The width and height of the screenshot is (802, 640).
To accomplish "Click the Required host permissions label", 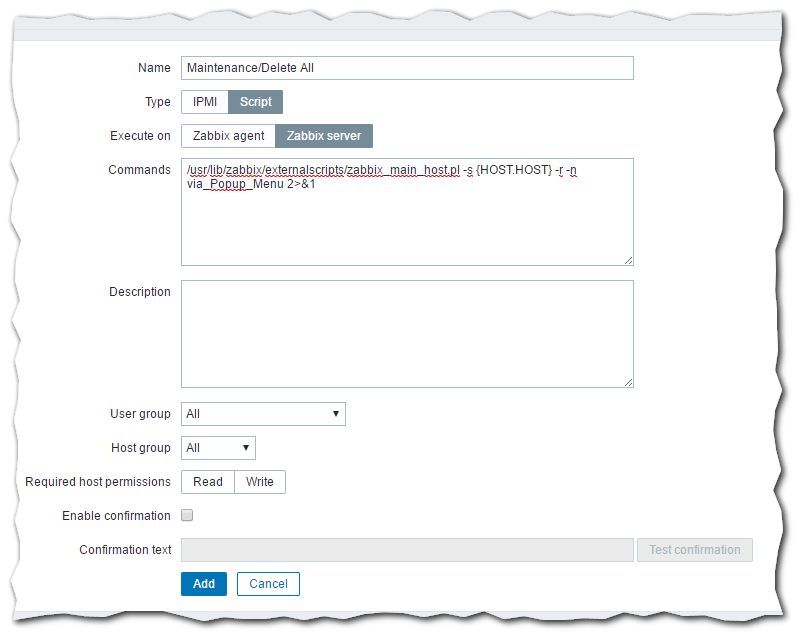I will click(x=98, y=482).
